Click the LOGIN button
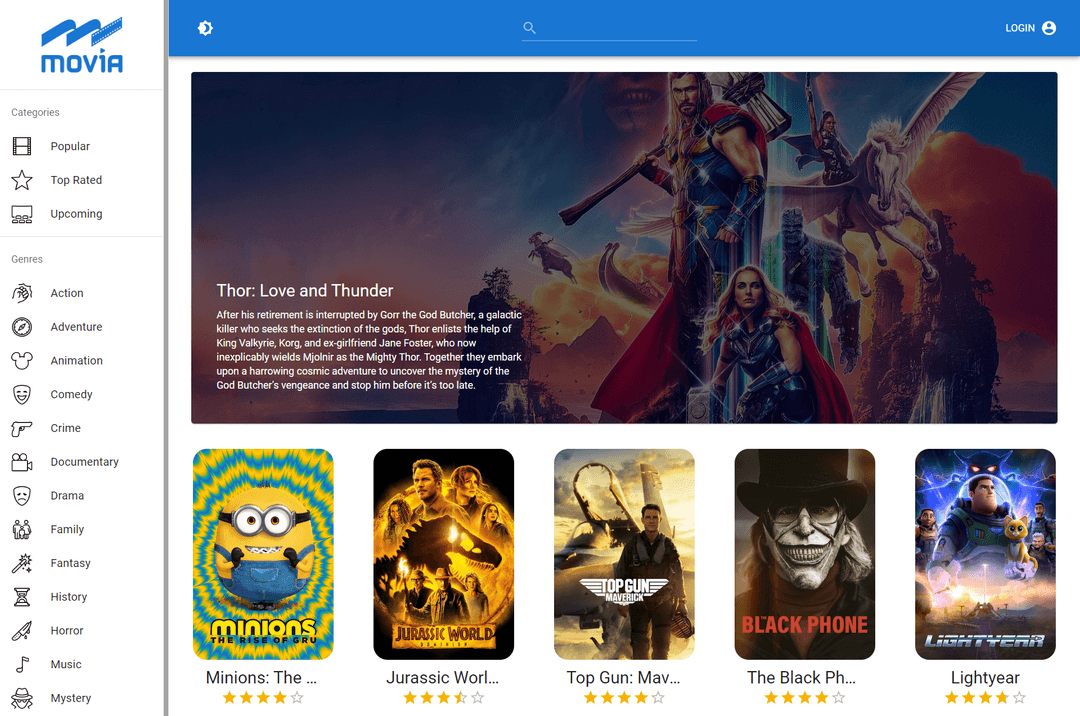The height and width of the screenshot is (716, 1080). tap(1030, 28)
